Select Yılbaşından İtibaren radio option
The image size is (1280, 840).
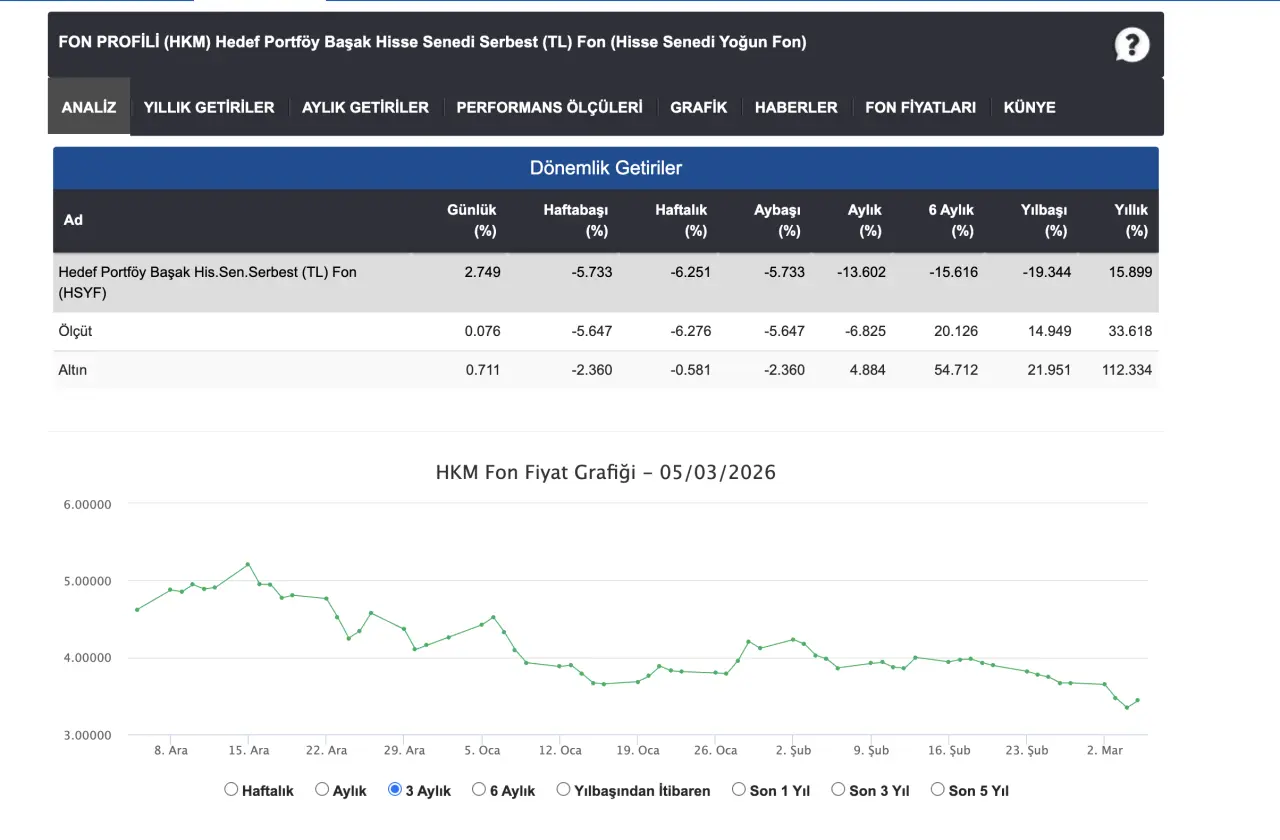[564, 789]
